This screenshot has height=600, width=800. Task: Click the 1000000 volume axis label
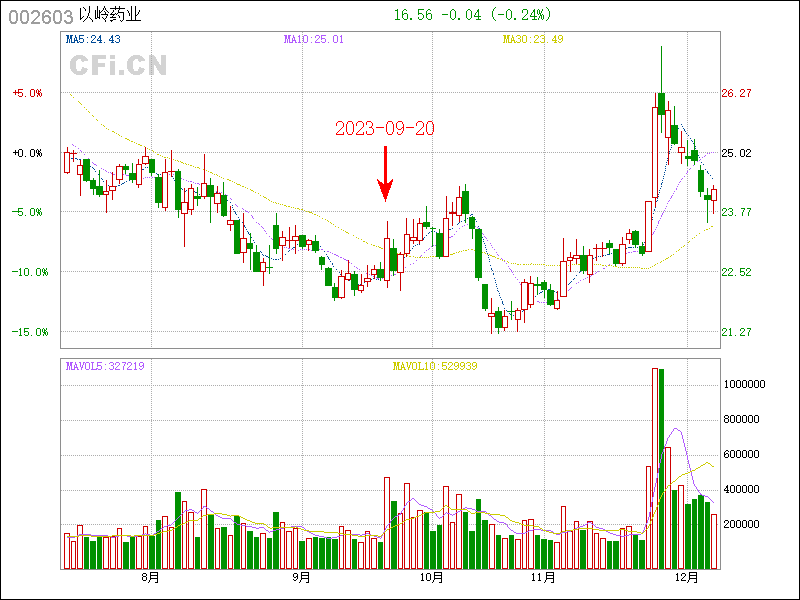(x=744, y=384)
